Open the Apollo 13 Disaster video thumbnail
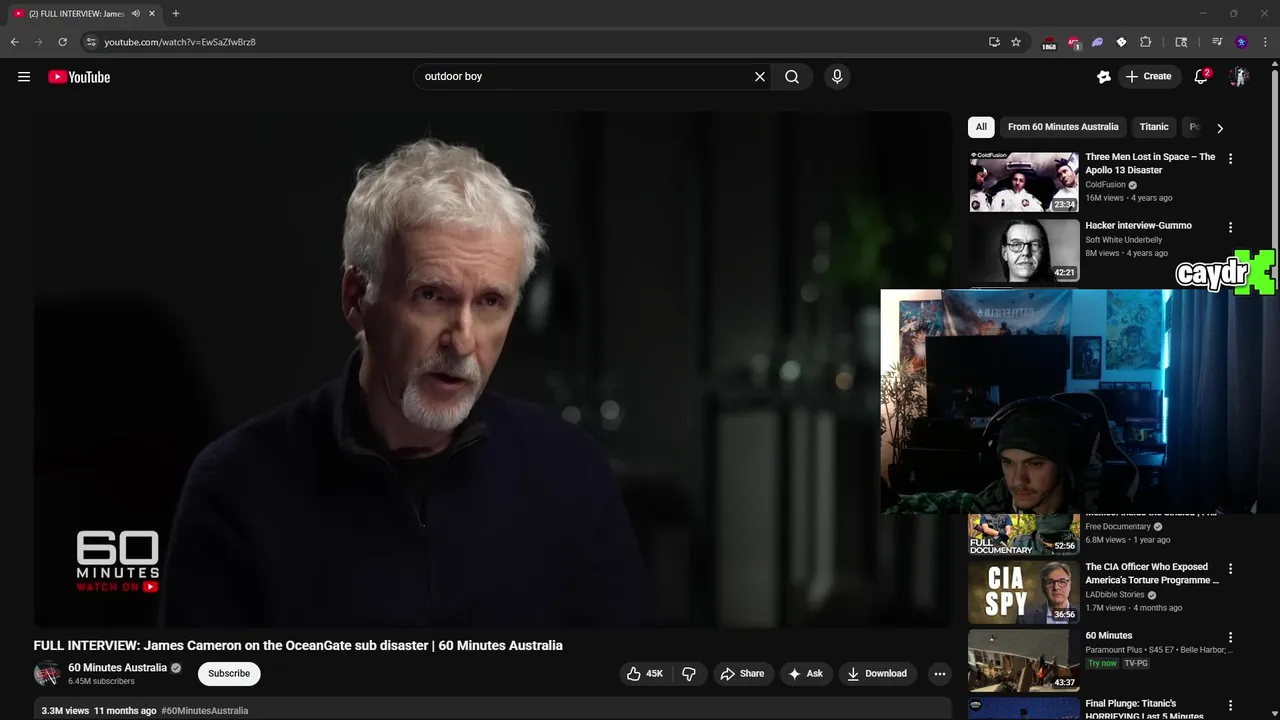 pos(1024,182)
